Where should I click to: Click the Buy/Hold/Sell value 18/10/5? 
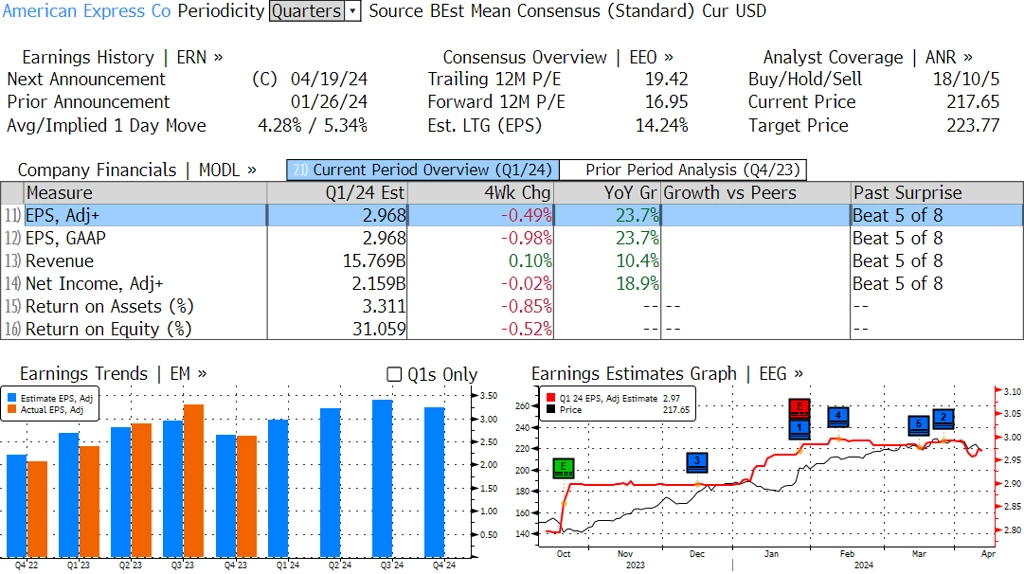(966, 80)
